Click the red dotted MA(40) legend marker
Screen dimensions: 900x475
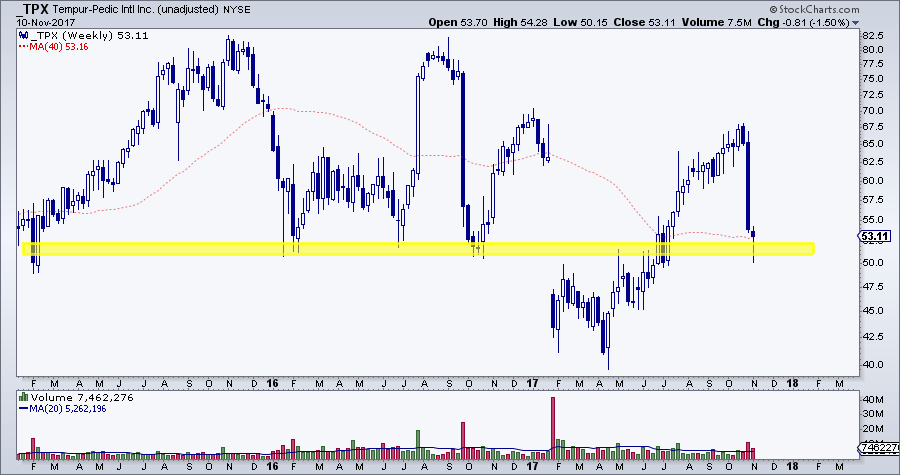click(x=22, y=46)
